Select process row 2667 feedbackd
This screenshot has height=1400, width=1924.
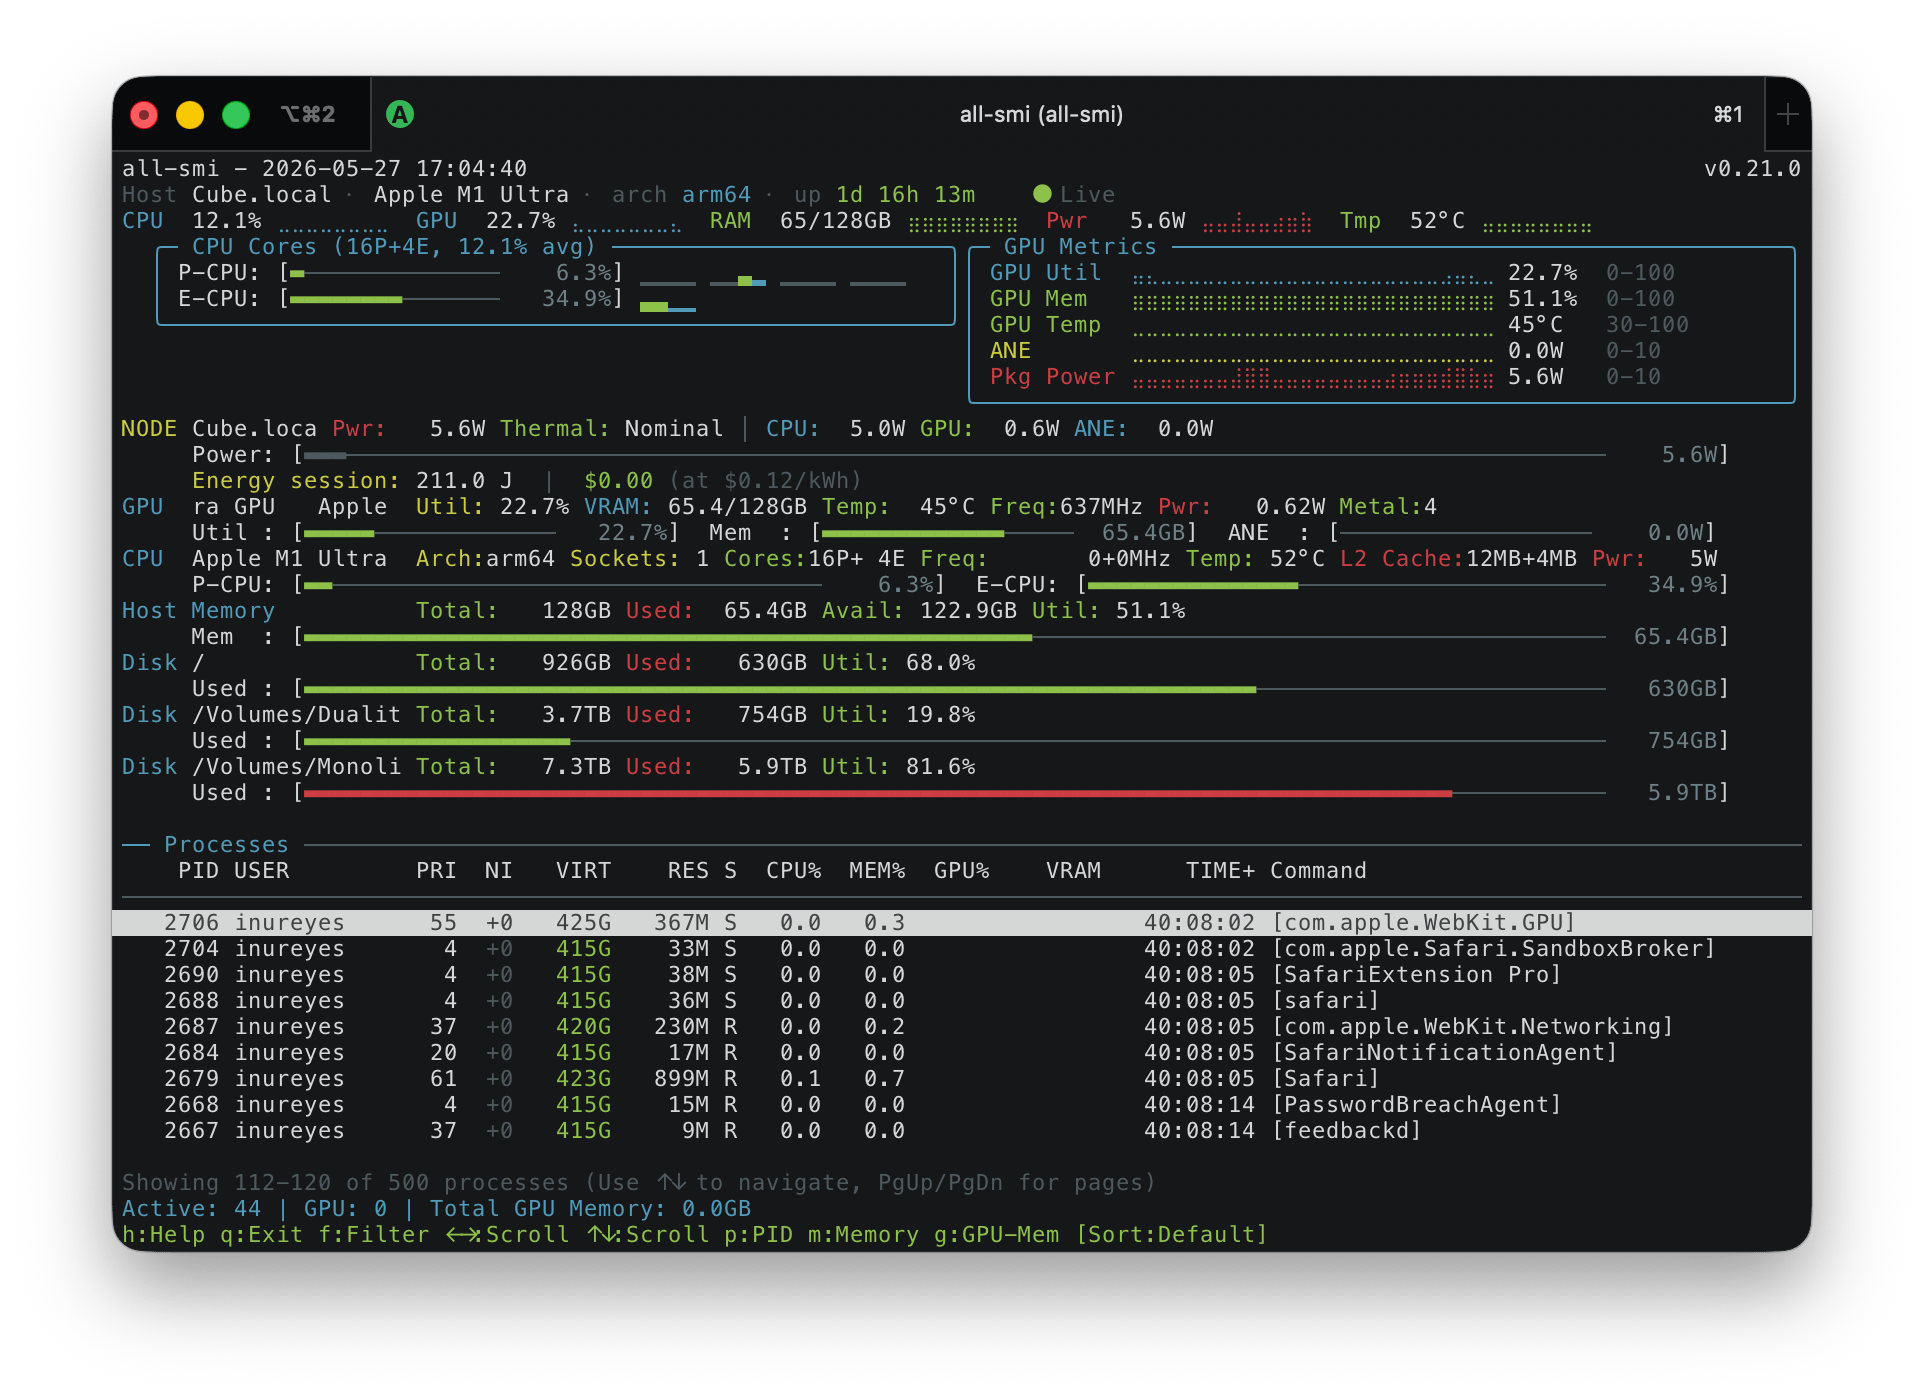click(x=962, y=1131)
